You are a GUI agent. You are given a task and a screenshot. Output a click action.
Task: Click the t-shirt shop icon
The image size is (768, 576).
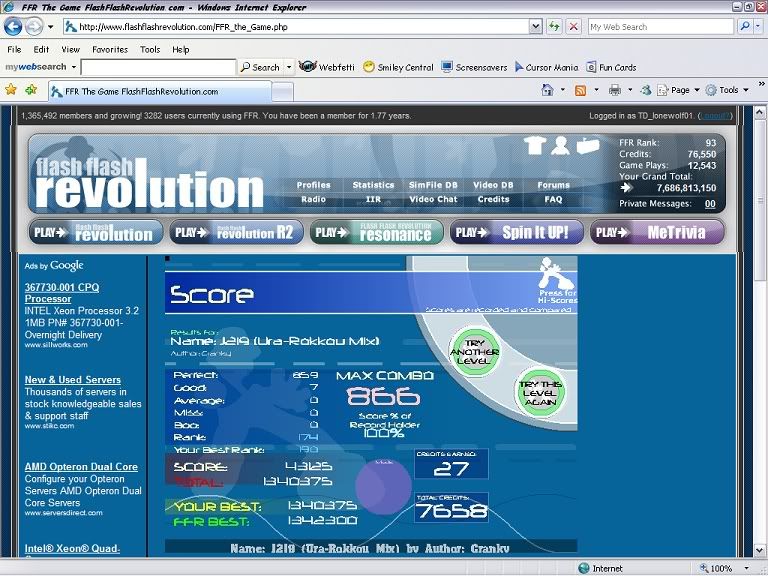535,146
